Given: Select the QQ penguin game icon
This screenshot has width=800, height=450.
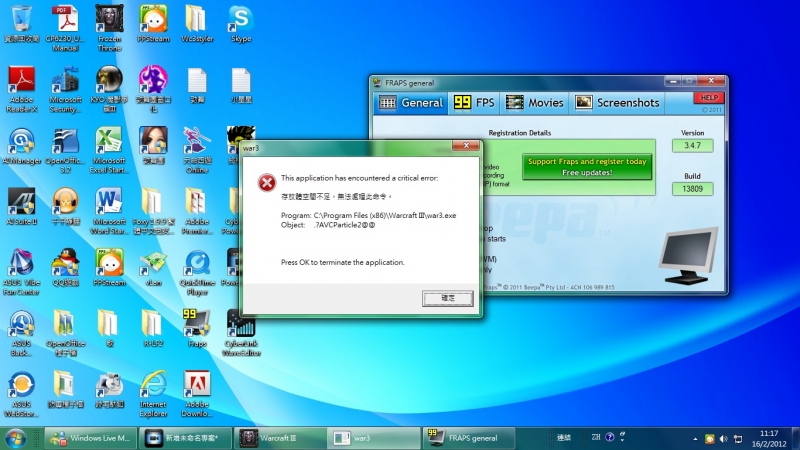Looking at the screenshot, I should [65, 267].
